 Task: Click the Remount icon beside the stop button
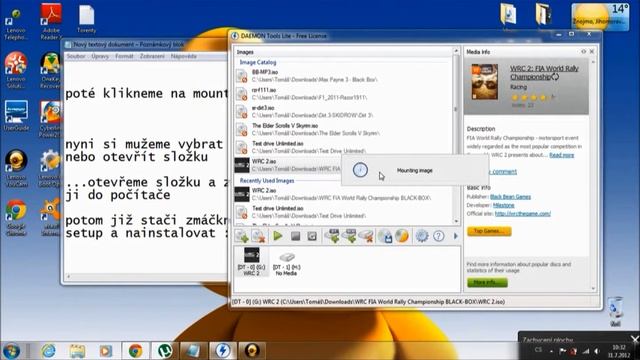click(312, 236)
